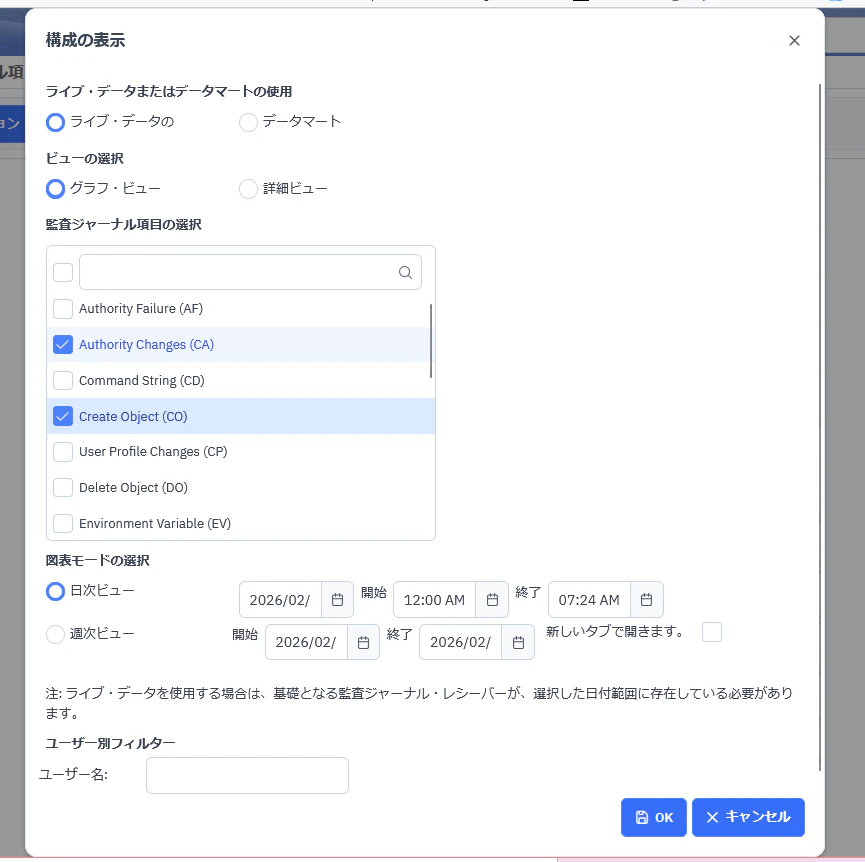Screen dimensions: 865x862
Task: Open calendar for daily view date
Action: (338, 600)
